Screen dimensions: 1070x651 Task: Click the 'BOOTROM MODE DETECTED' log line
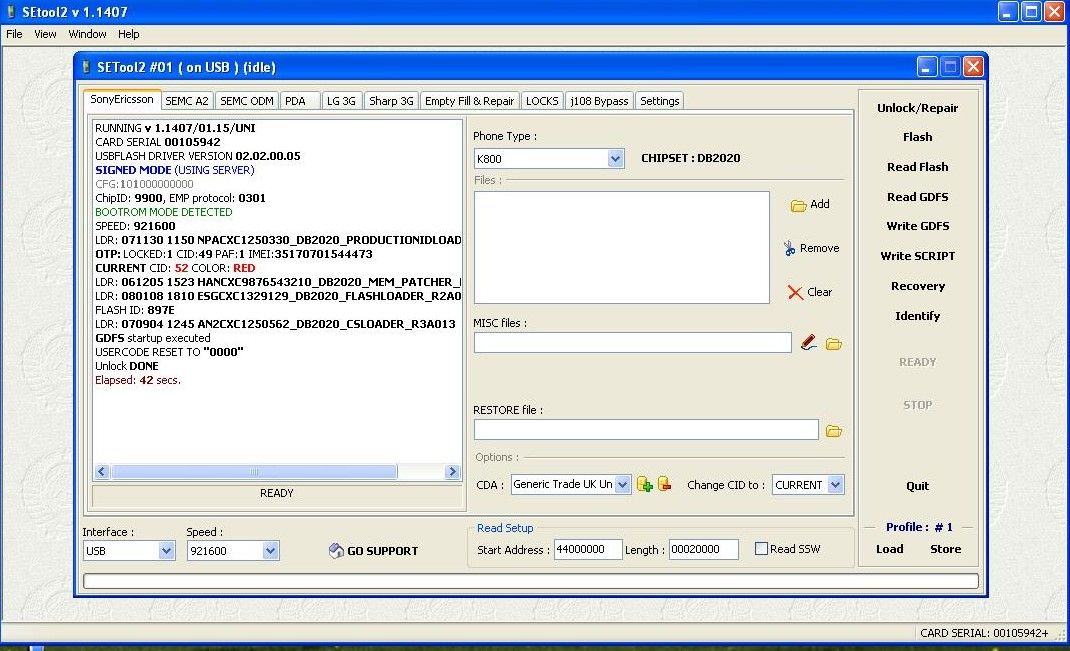click(x=164, y=212)
